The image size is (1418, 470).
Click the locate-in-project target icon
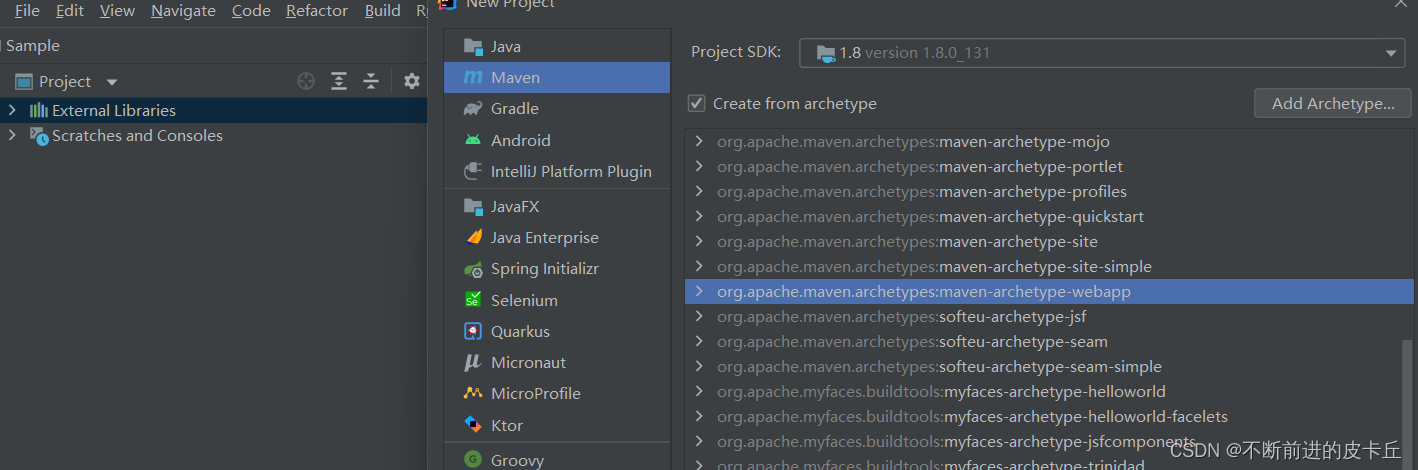(x=306, y=81)
